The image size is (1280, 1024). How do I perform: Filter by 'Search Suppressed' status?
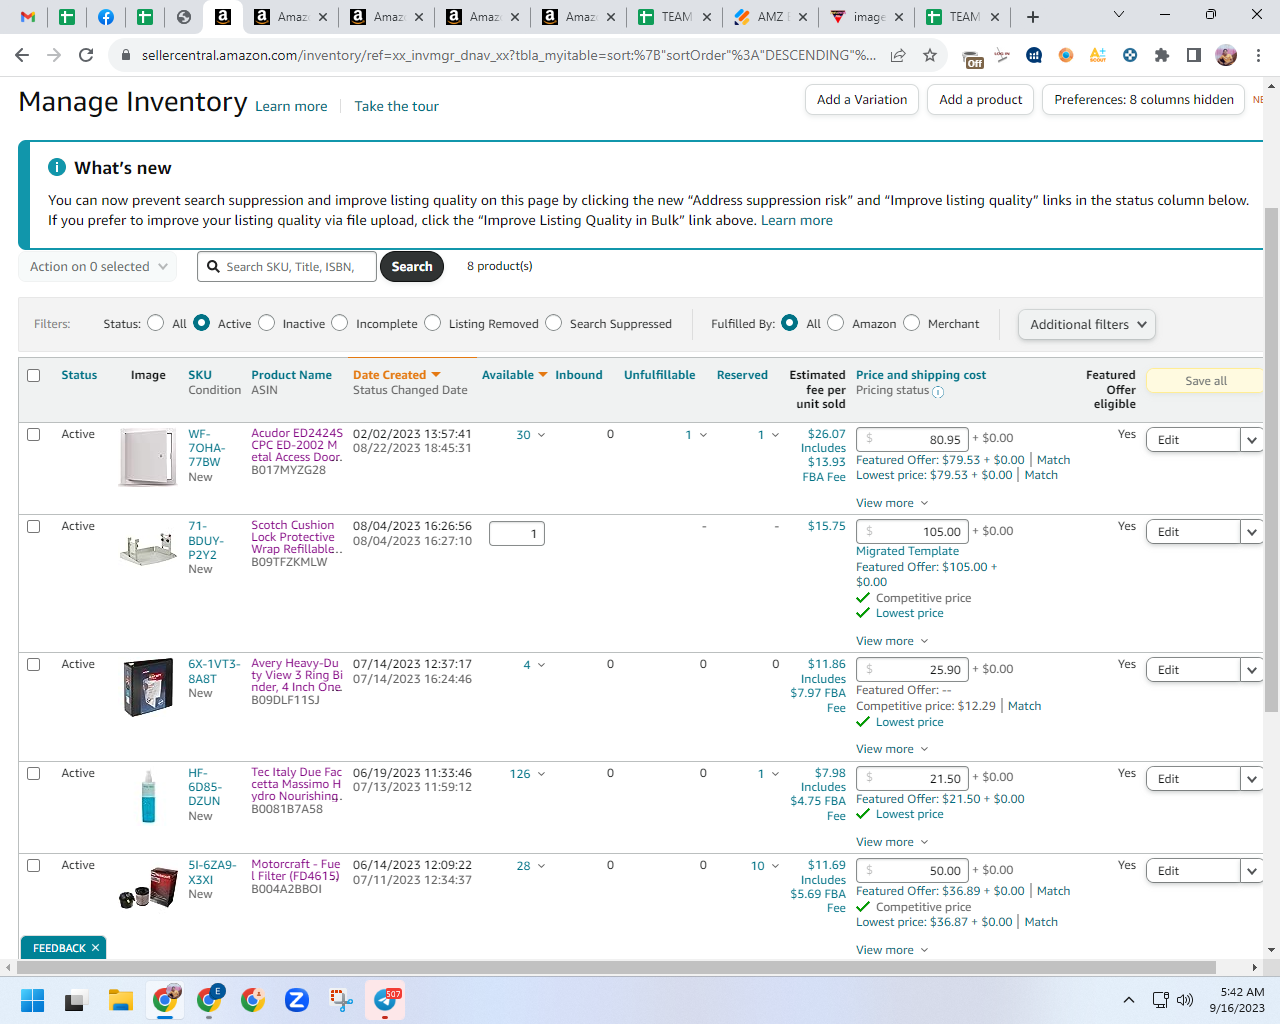click(x=553, y=323)
